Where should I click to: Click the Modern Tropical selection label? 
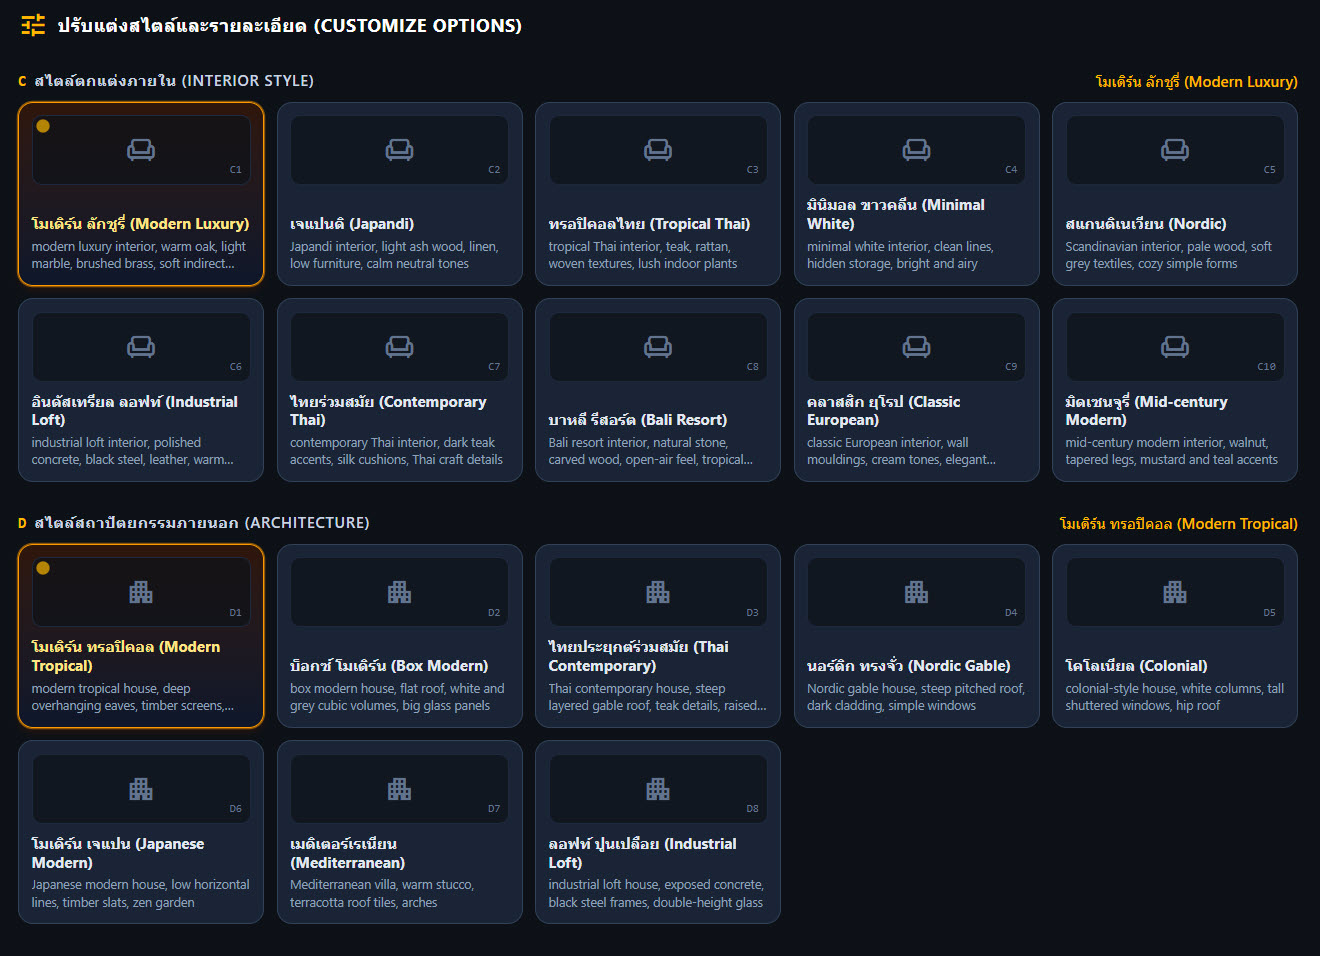coord(1178,524)
